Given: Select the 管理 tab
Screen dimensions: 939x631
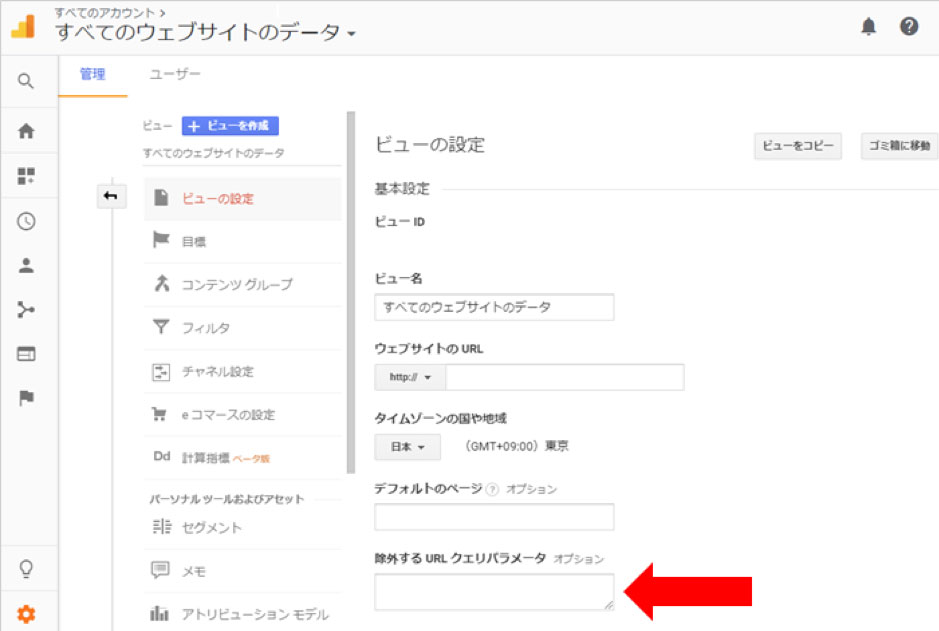Looking at the screenshot, I should (92, 75).
